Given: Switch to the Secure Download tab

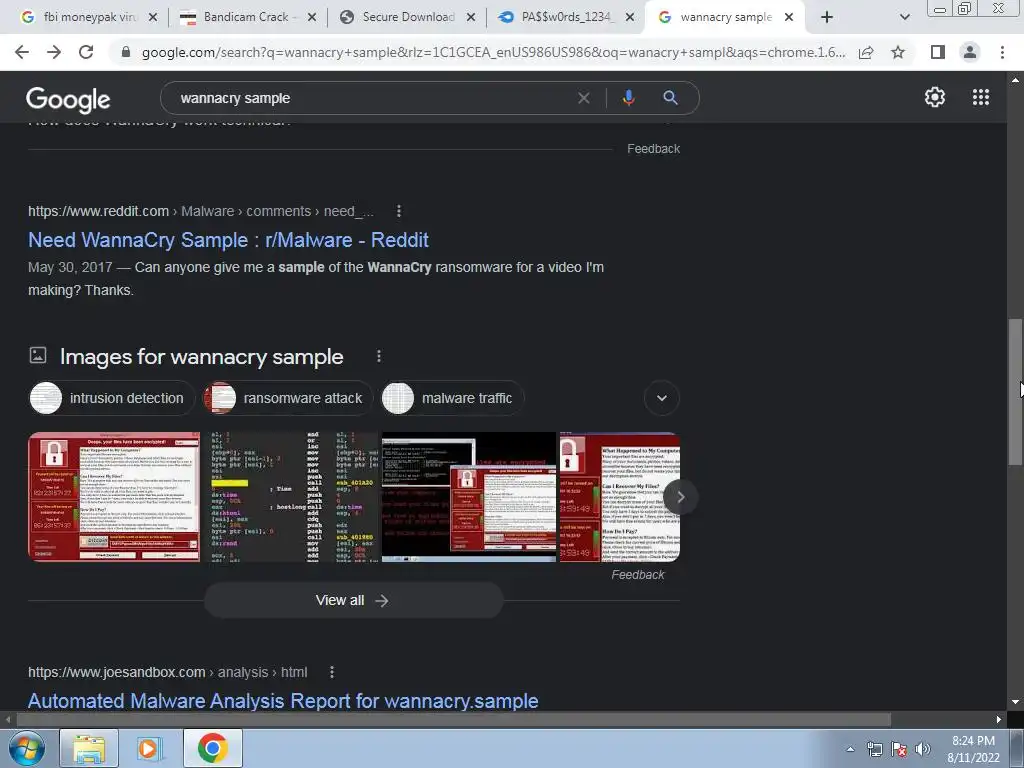Looking at the screenshot, I should coord(408,18).
